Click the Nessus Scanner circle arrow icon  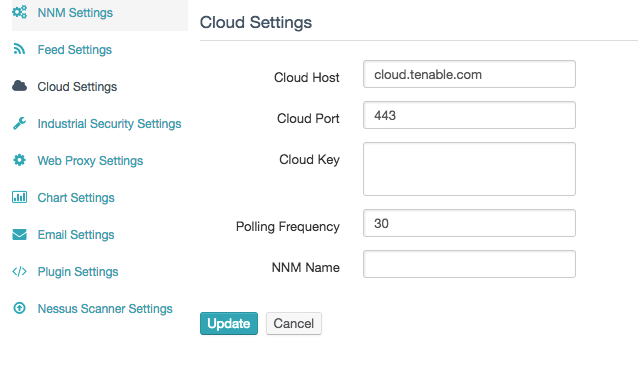pyautogui.click(x=20, y=308)
